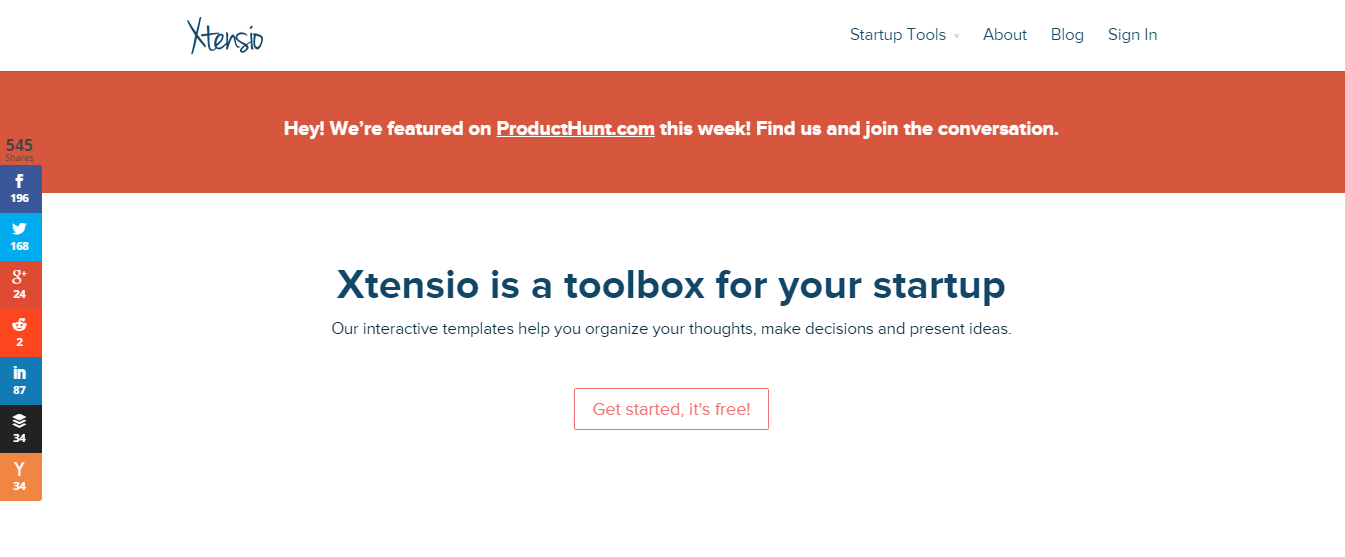The image size is (1345, 557).
Task: Click the Xtensio handwritten logo
Action: tap(225, 35)
